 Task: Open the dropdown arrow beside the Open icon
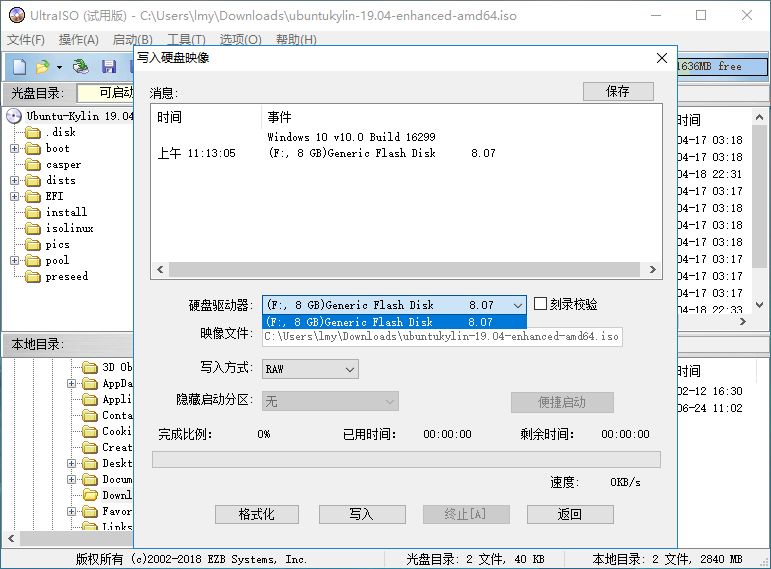point(59,67)
